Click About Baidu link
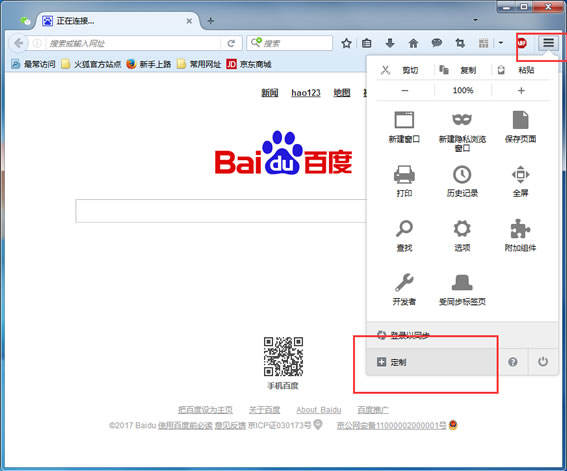 (x=319, y=410)
